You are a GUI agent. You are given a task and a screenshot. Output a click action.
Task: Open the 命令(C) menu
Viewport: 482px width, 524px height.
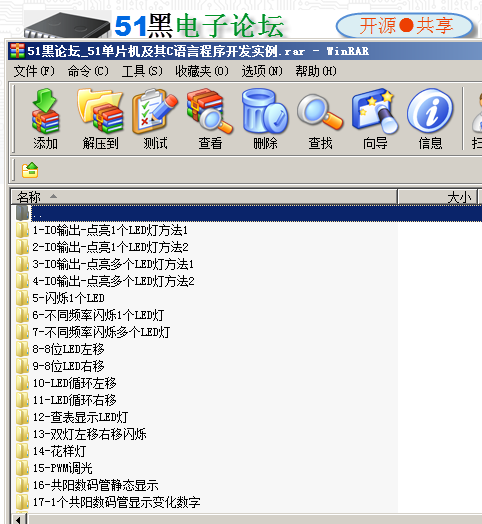[88, 71]
